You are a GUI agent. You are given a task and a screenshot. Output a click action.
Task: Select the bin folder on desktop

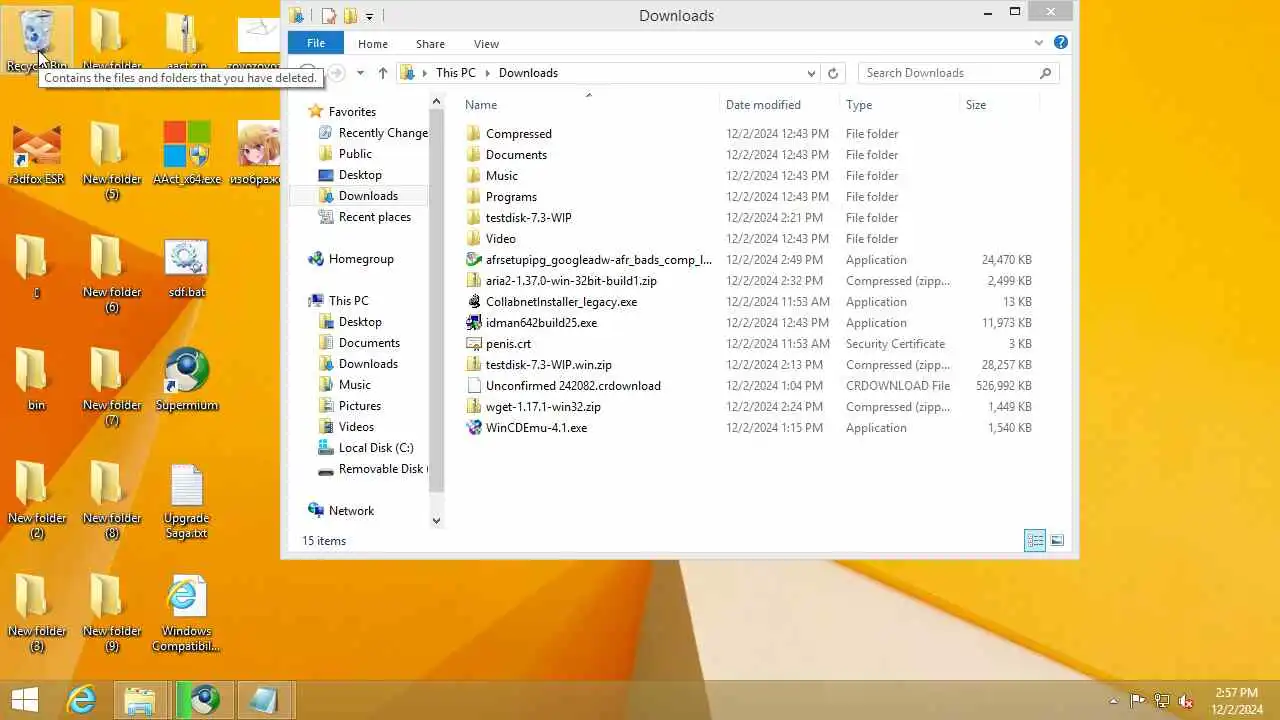(36, 380)
